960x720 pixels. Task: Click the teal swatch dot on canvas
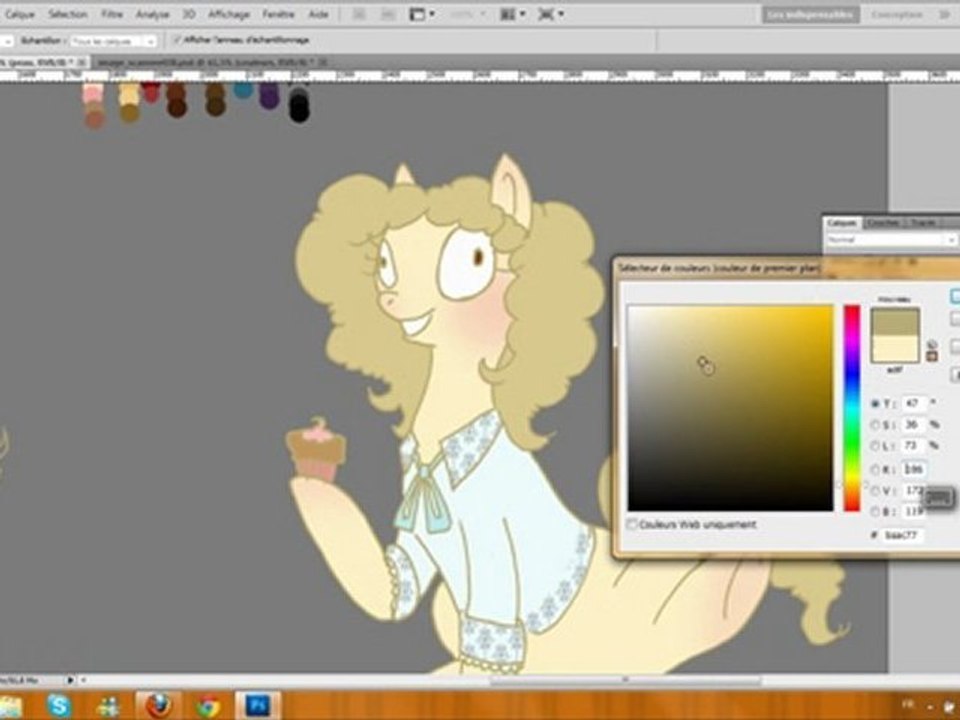[243, 91]
